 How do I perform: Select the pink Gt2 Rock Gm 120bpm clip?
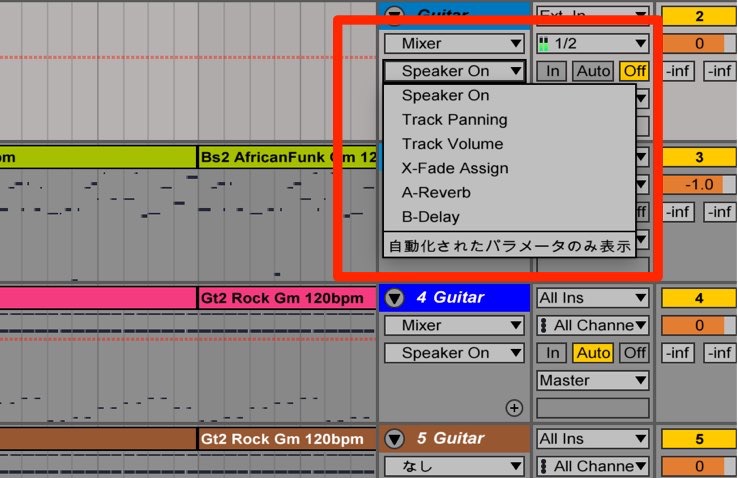tap(287, 298)
